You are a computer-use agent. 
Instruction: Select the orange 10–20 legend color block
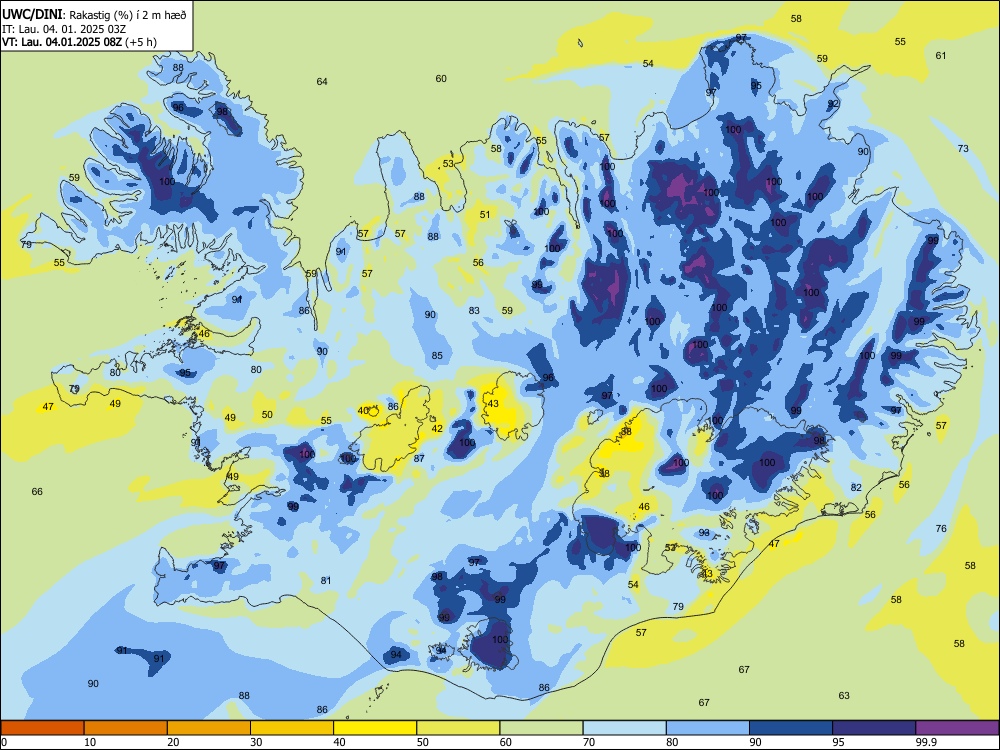tap(126, 728)
